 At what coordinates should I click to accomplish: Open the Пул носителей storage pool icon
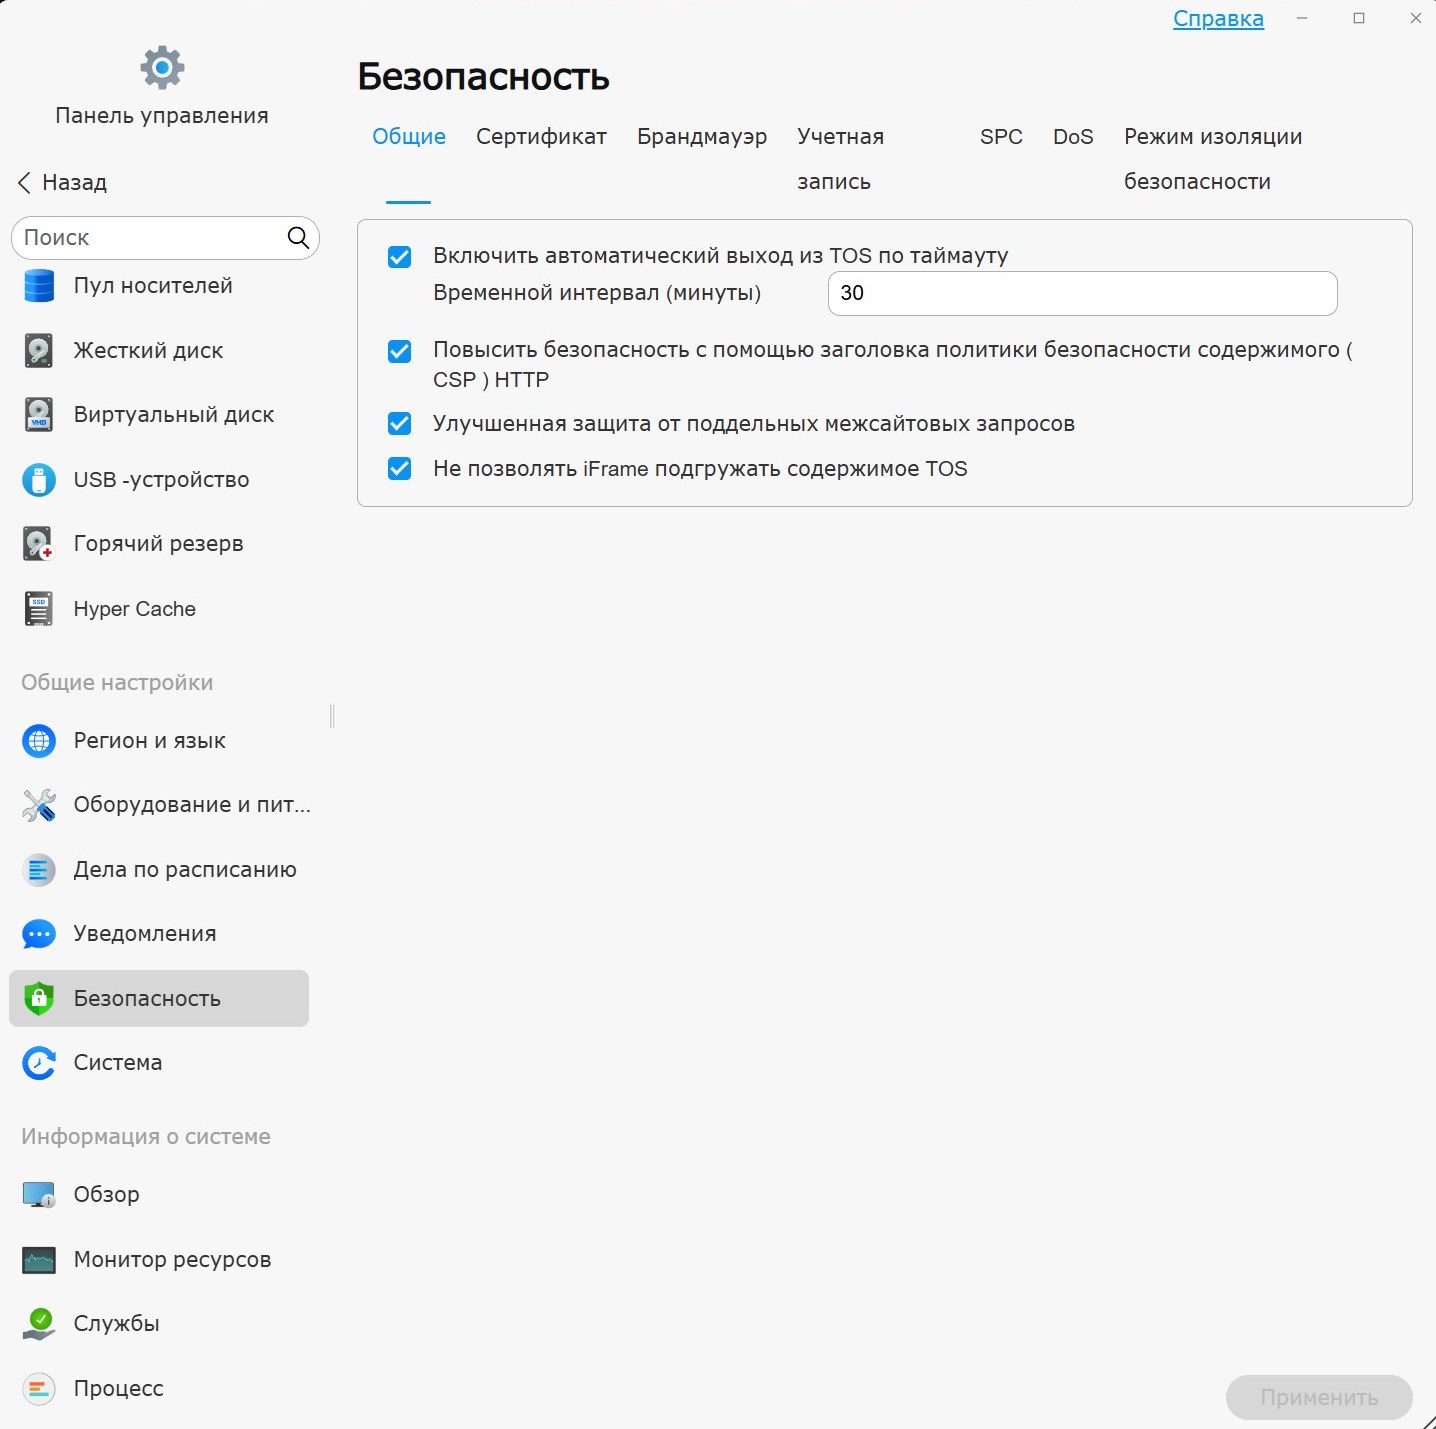coord(39,286)
